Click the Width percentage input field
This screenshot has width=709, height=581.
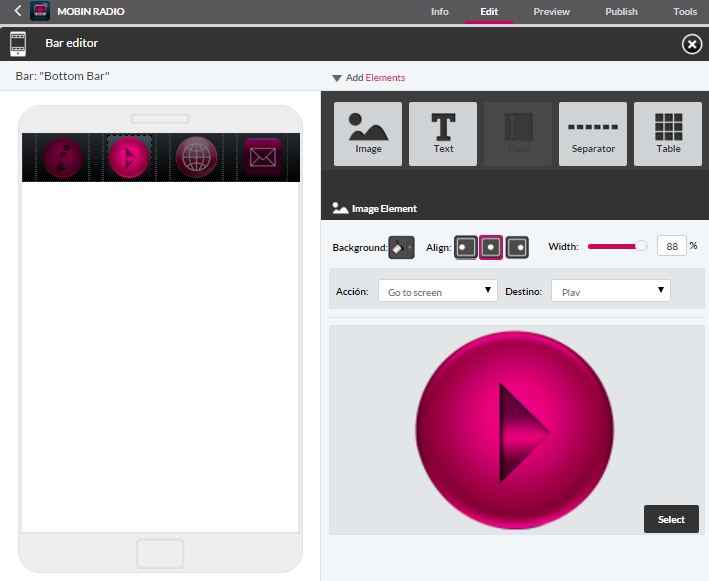click(x=671, y=246)
